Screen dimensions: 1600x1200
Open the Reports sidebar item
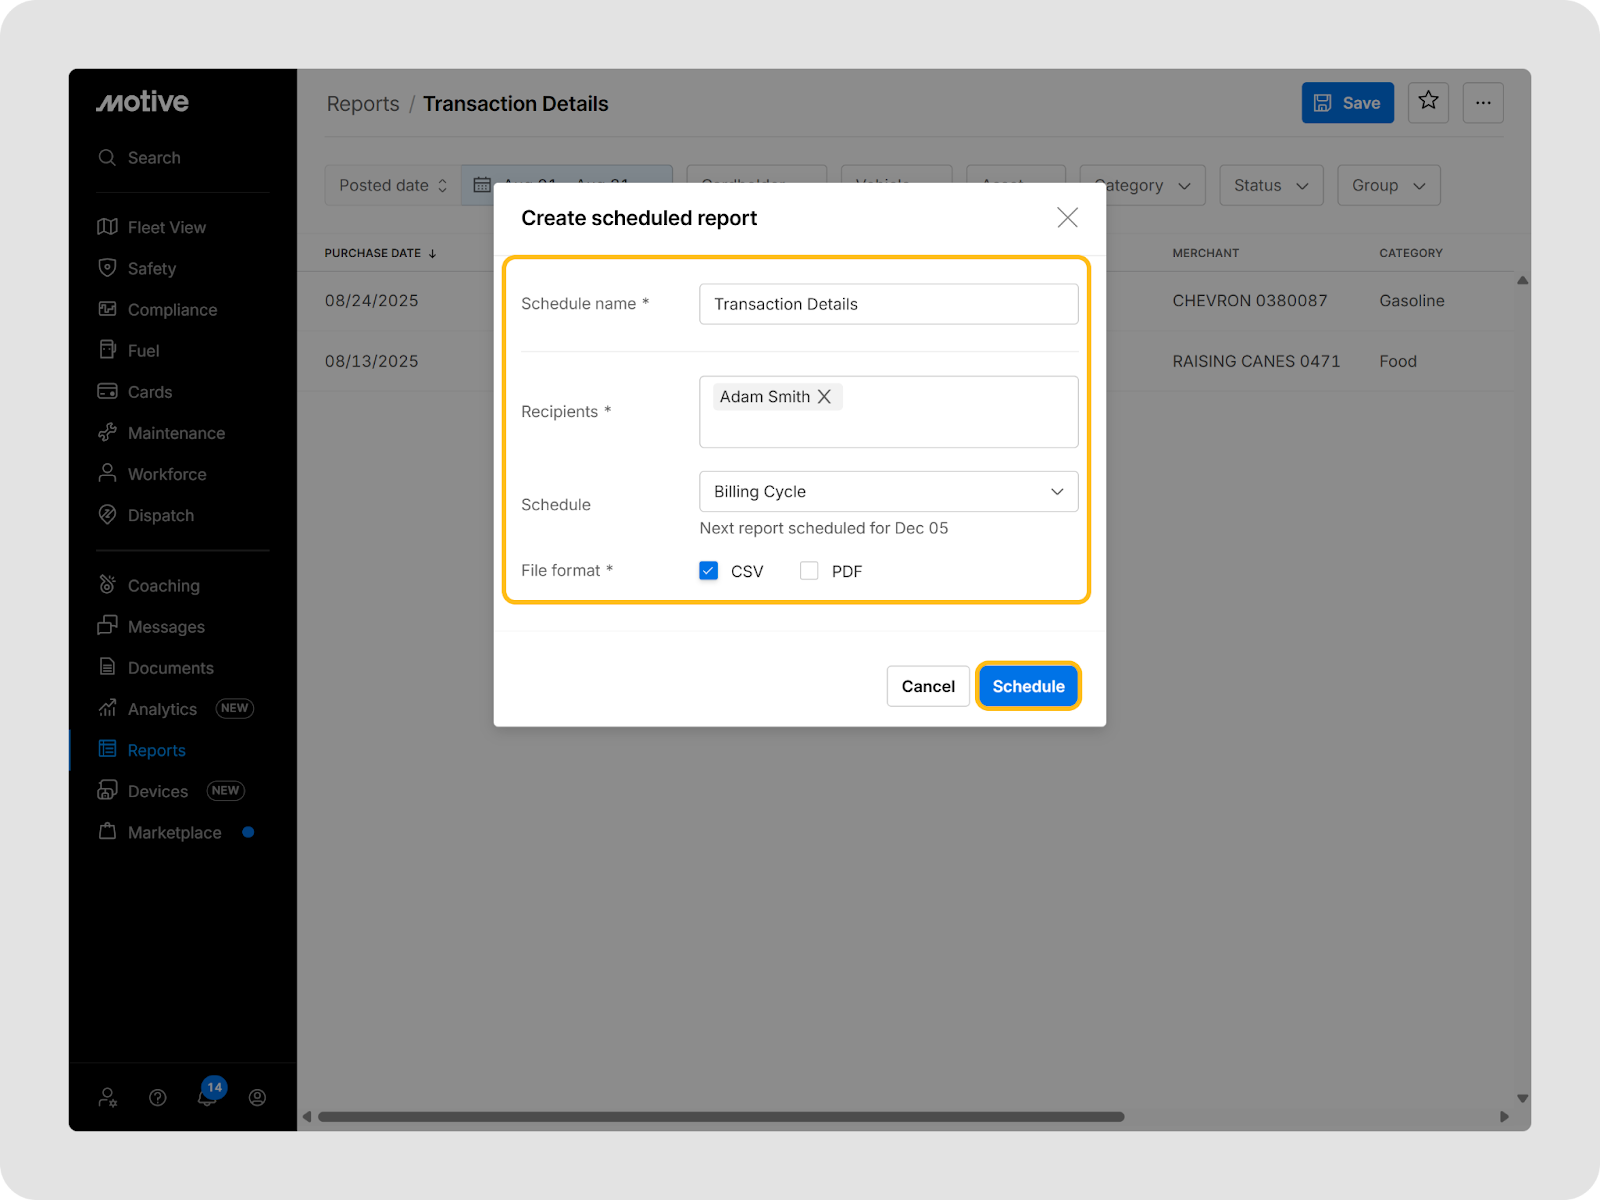[156, 750]
